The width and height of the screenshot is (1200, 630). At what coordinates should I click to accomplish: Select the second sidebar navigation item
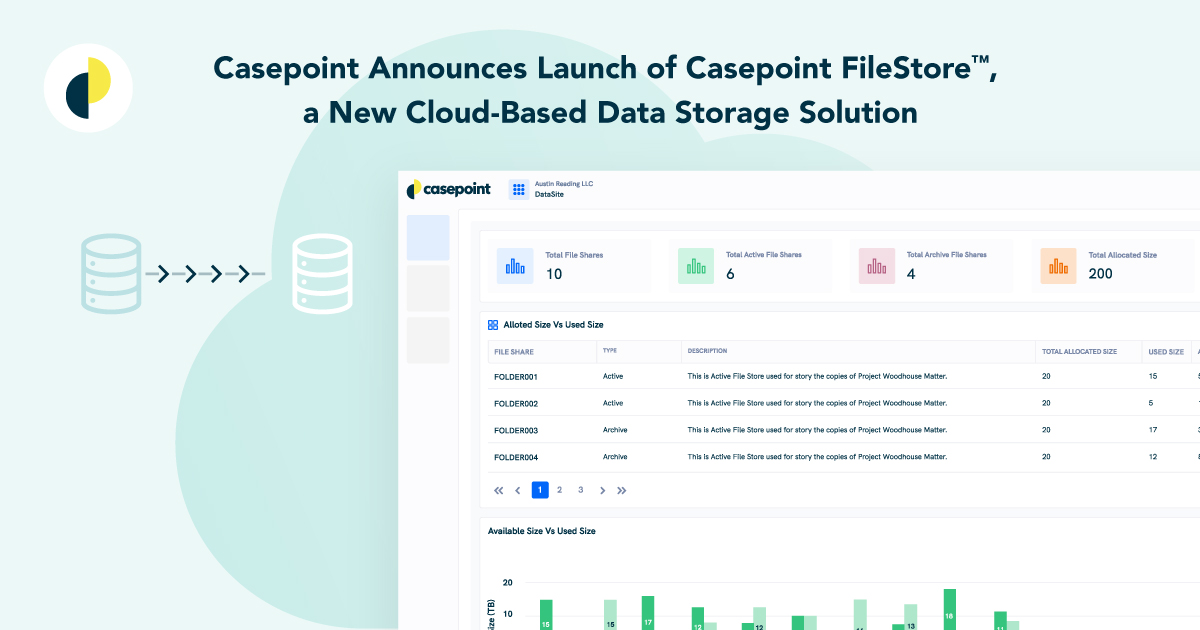coord(428,288)
